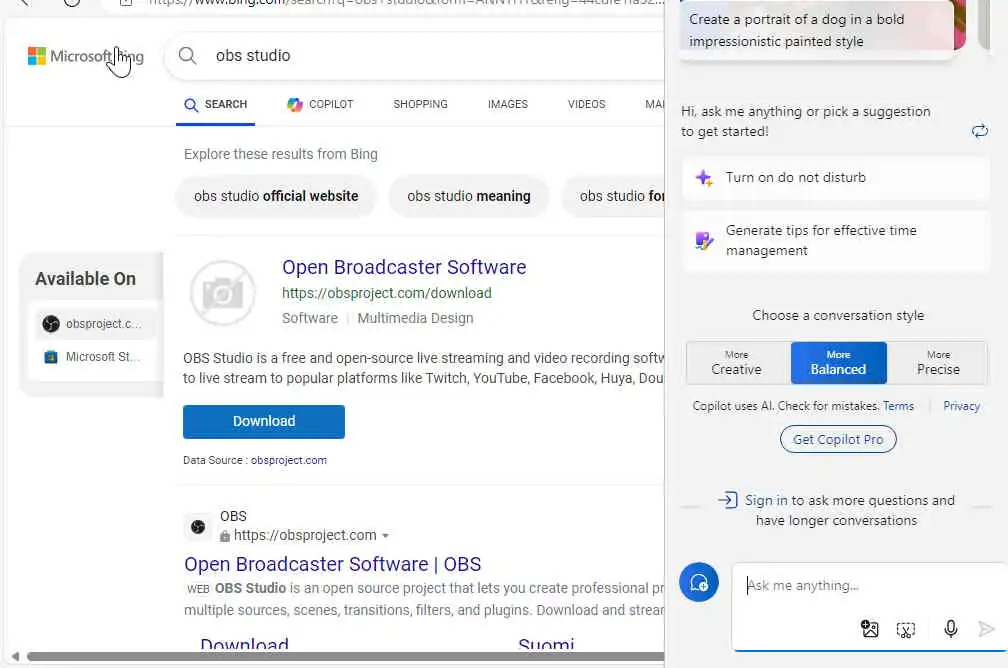Open the Suomi sublink under OBS result
The height and width of the screenshot is (668, 1008).
546,644
